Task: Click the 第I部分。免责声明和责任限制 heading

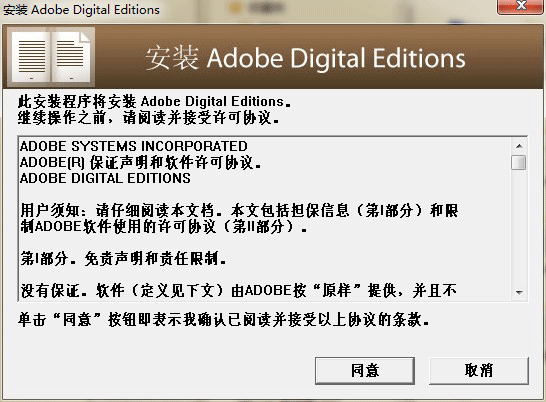Action: [123, 259]
